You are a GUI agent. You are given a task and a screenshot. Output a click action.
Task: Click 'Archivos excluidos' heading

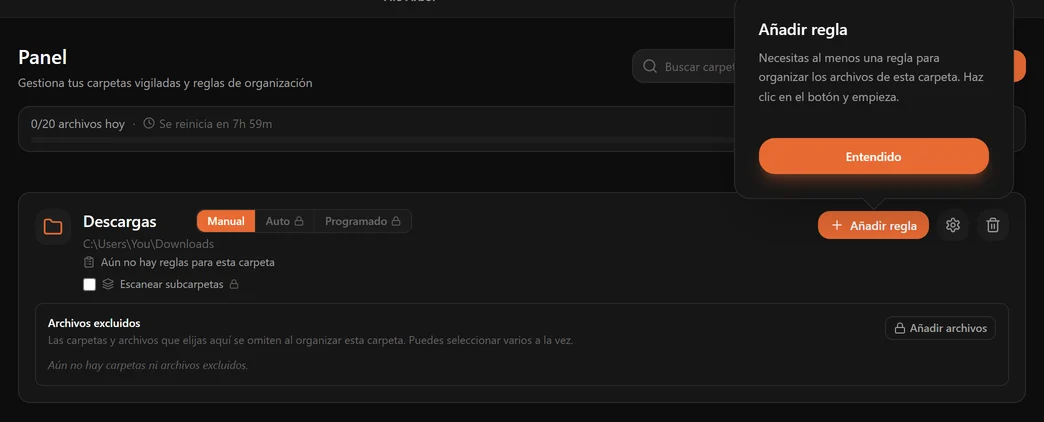94,323
